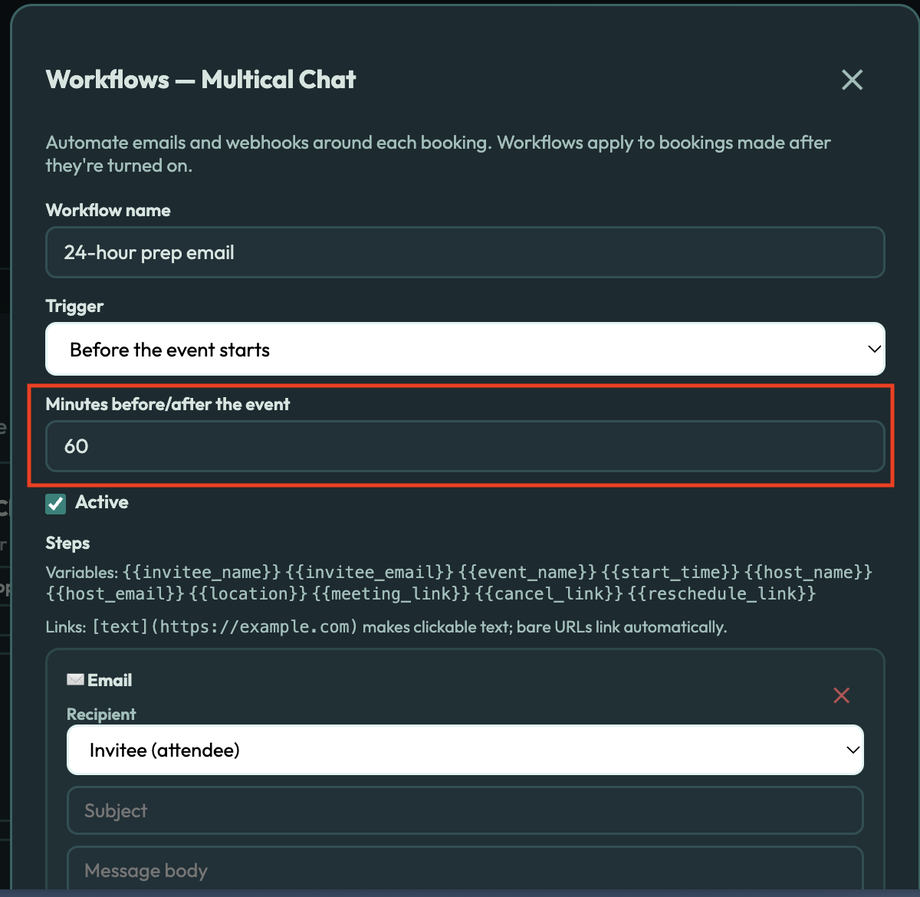The width and height of the screenshot is (920, 897).
Task: Uncheck the Active checkbox
Action: pos(56,503)
